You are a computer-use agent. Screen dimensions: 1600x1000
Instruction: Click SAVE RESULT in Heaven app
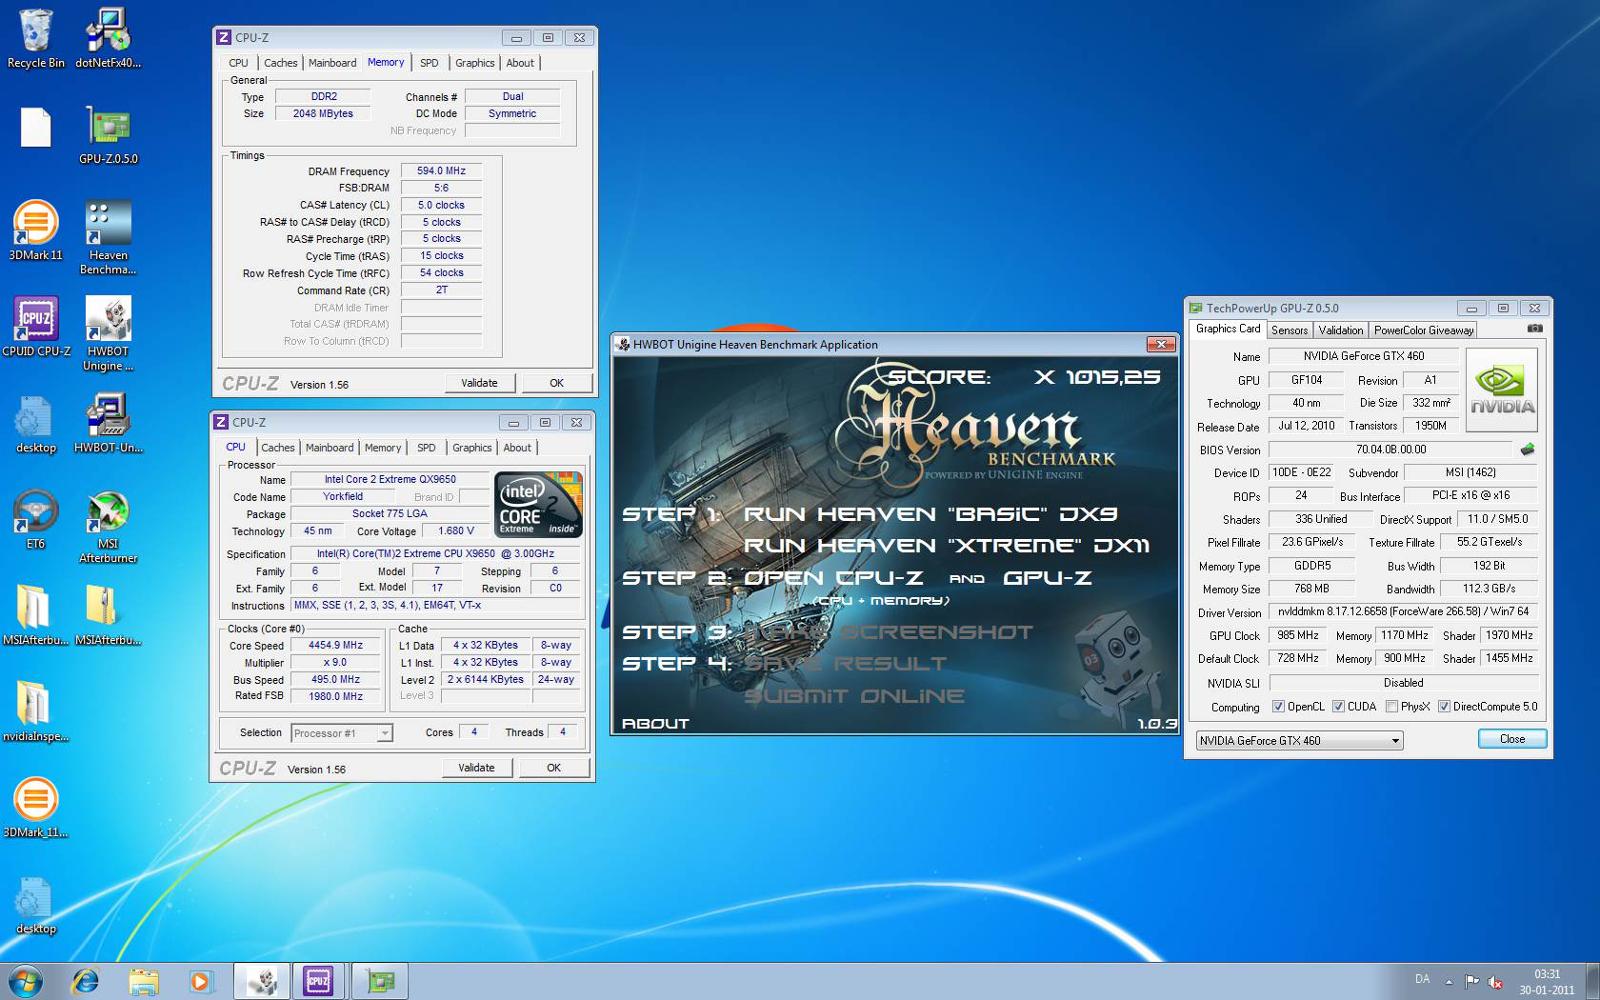pos(845,664)
